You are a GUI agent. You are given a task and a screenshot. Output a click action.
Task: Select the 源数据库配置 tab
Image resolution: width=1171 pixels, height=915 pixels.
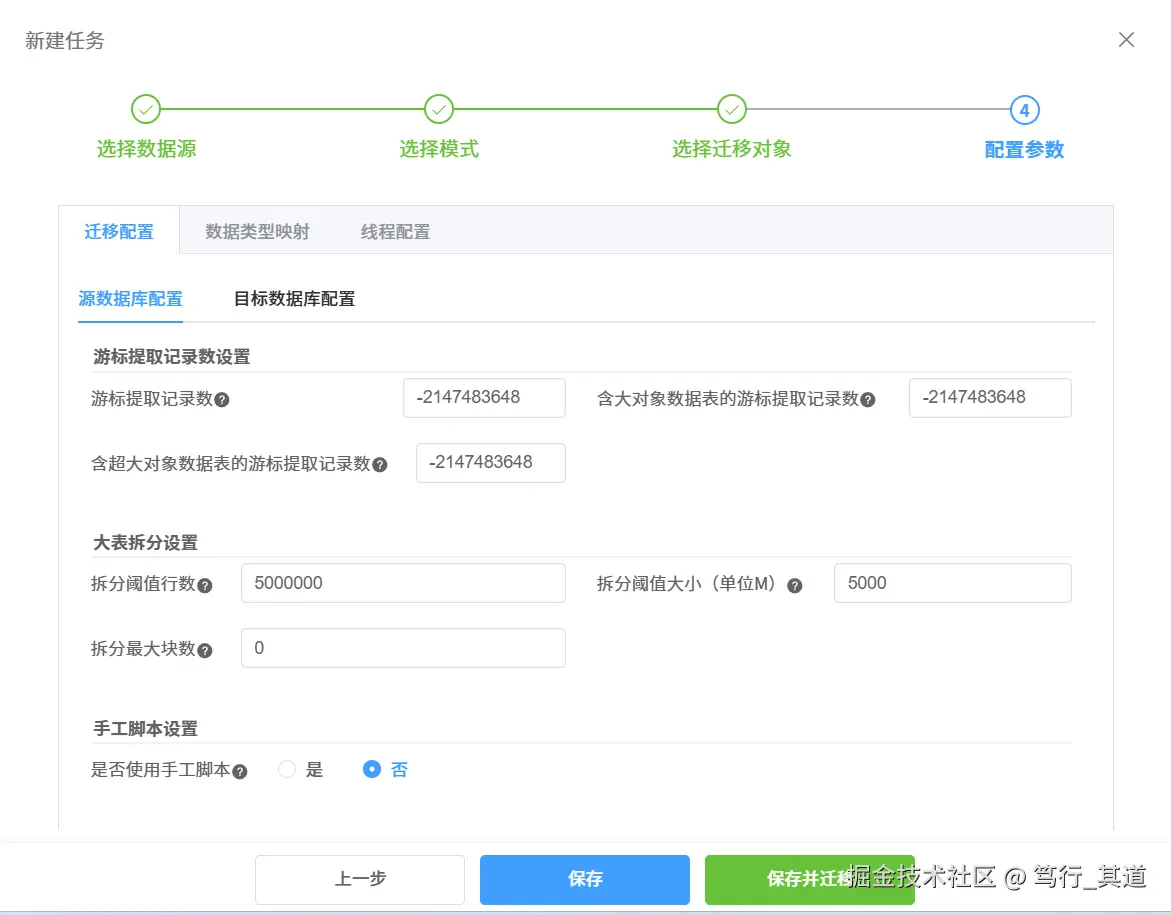[x=130, y=298]
